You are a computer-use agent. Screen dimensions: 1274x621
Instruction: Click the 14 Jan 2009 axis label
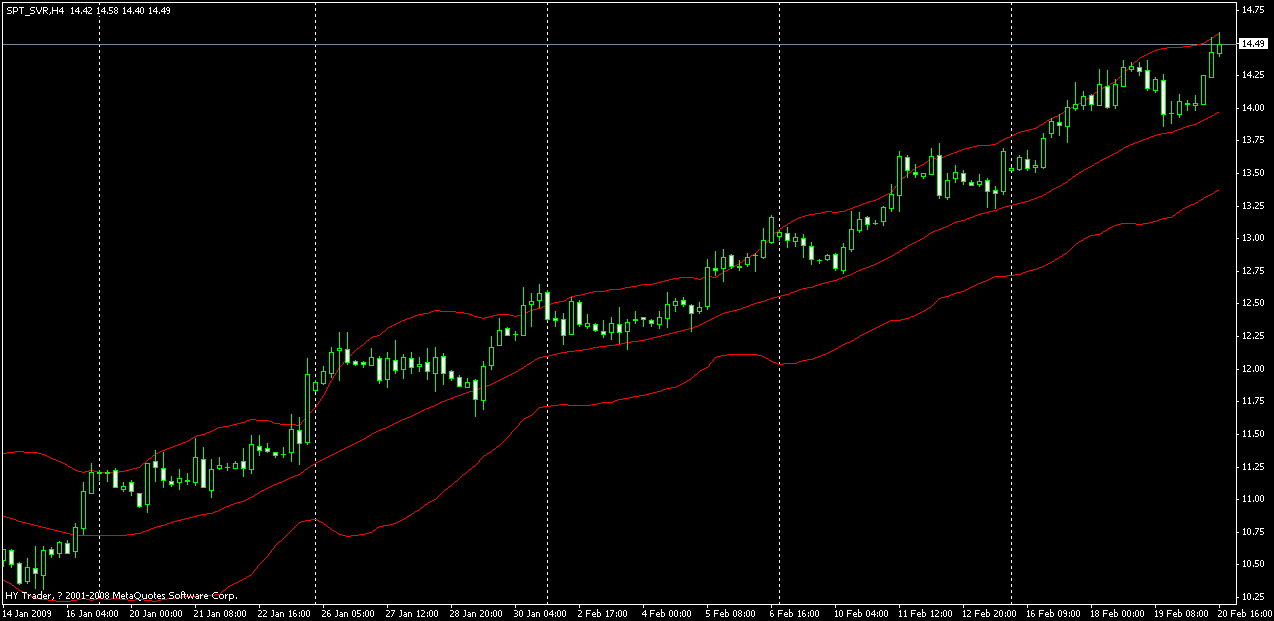point(25,613)
